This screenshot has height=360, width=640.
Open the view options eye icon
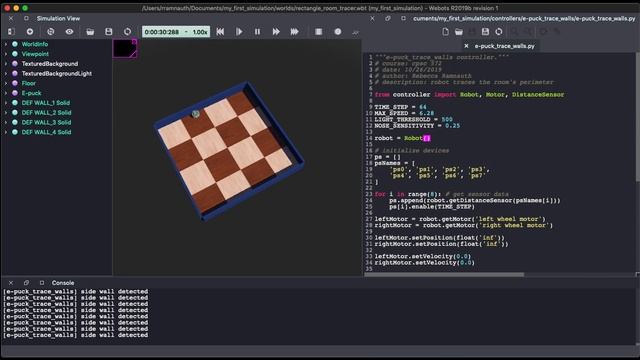(x=69, y=31)
